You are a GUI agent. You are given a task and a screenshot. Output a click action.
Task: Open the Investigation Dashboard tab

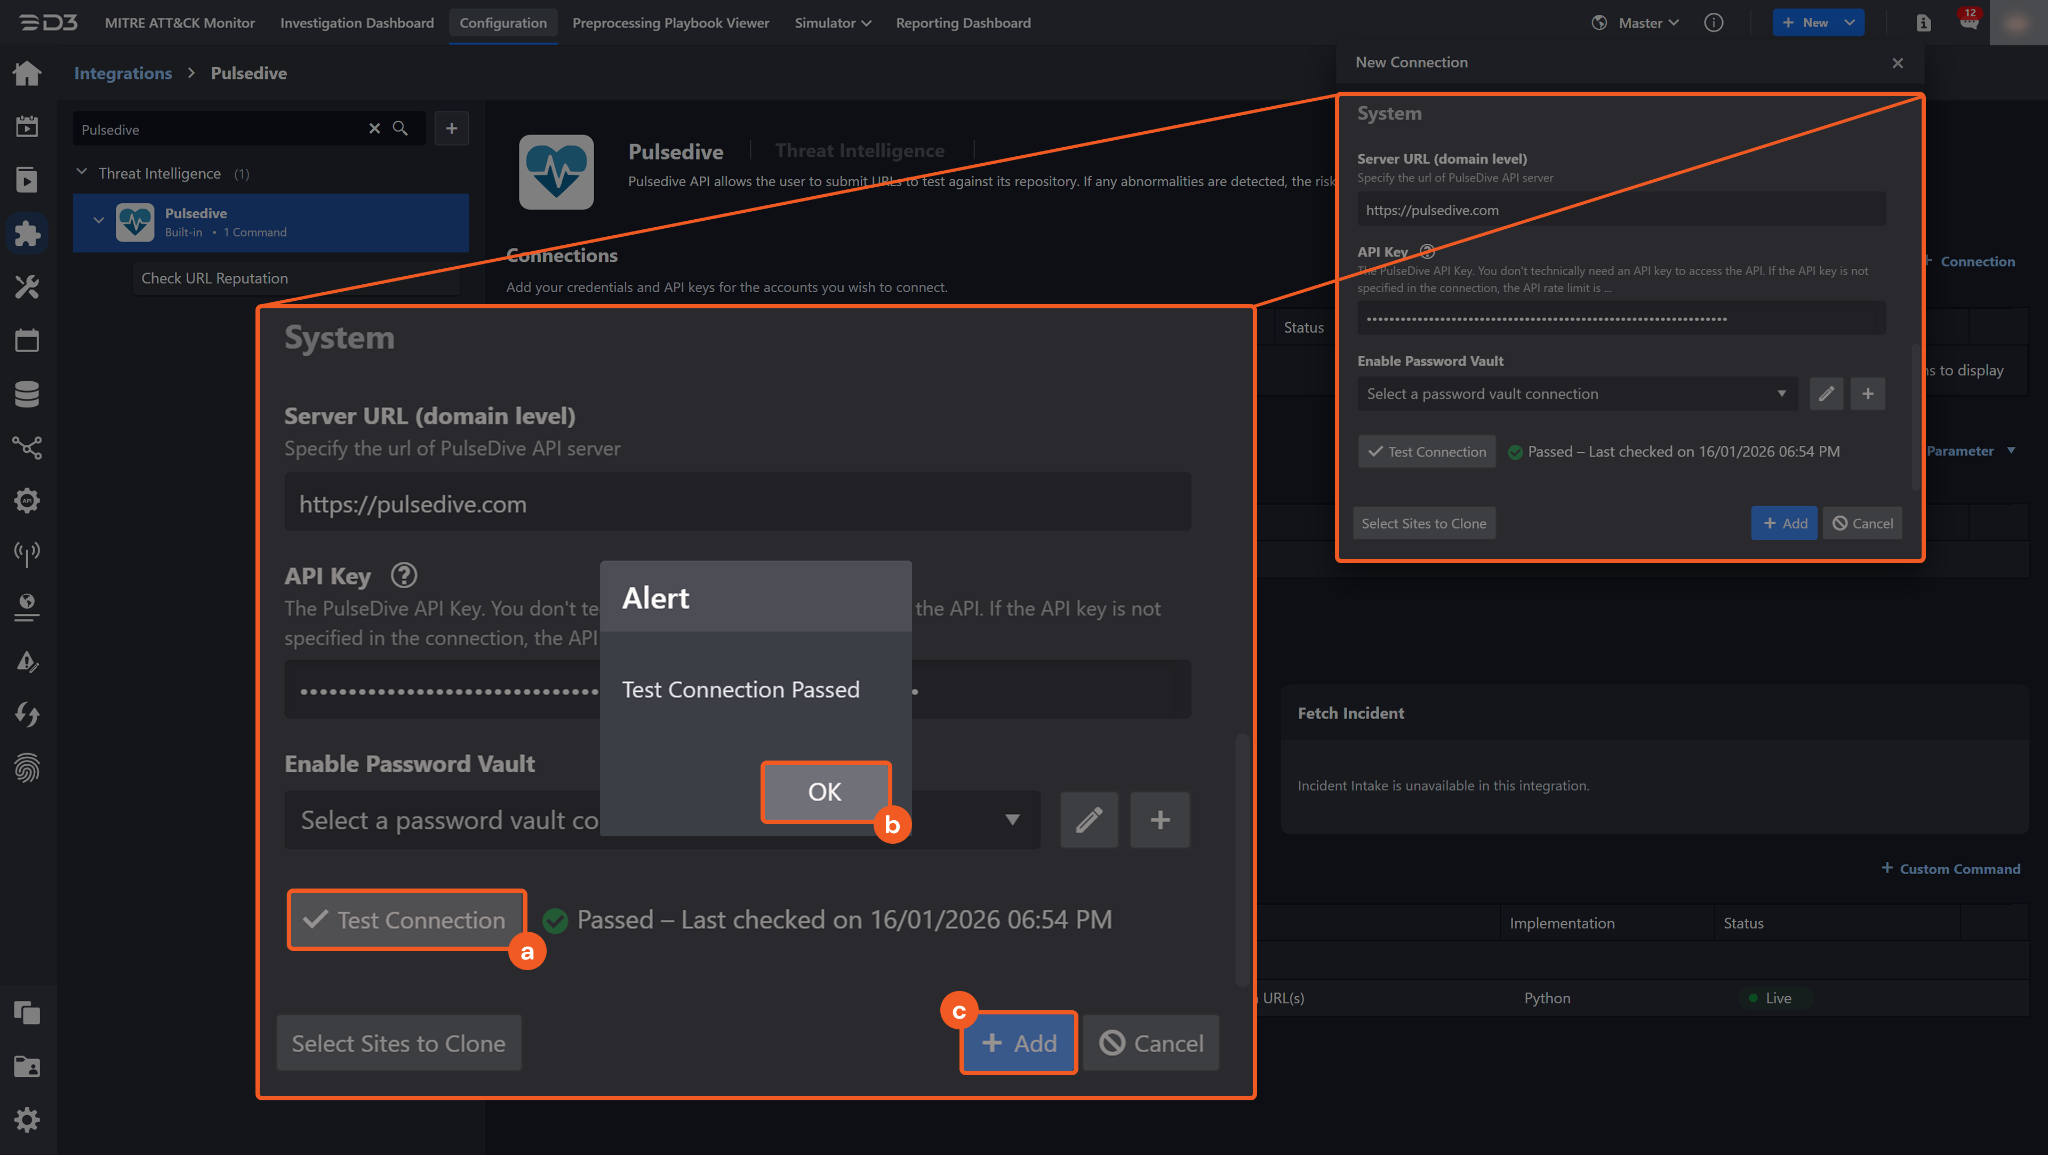pos(357,23)
